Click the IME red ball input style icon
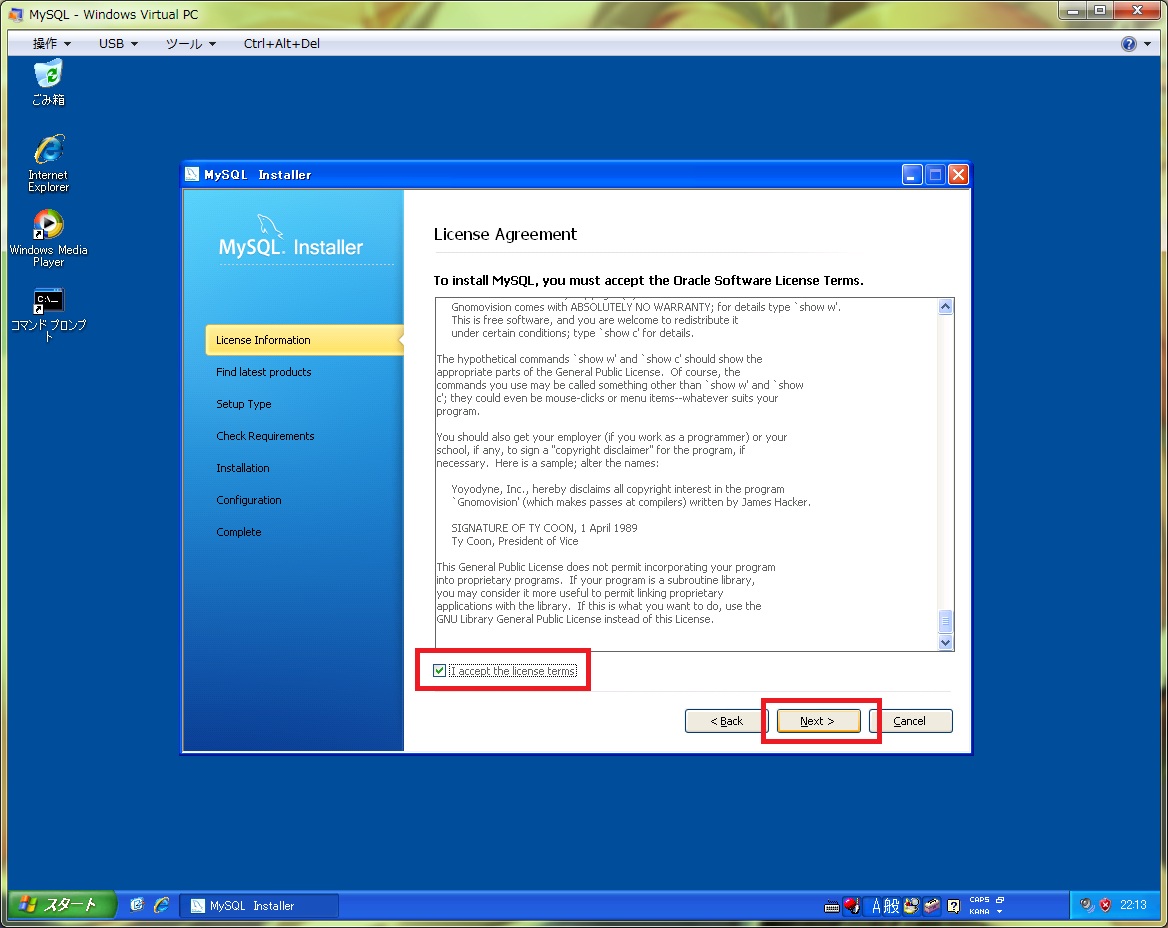 pyautogui.click(x=852, y=906)
